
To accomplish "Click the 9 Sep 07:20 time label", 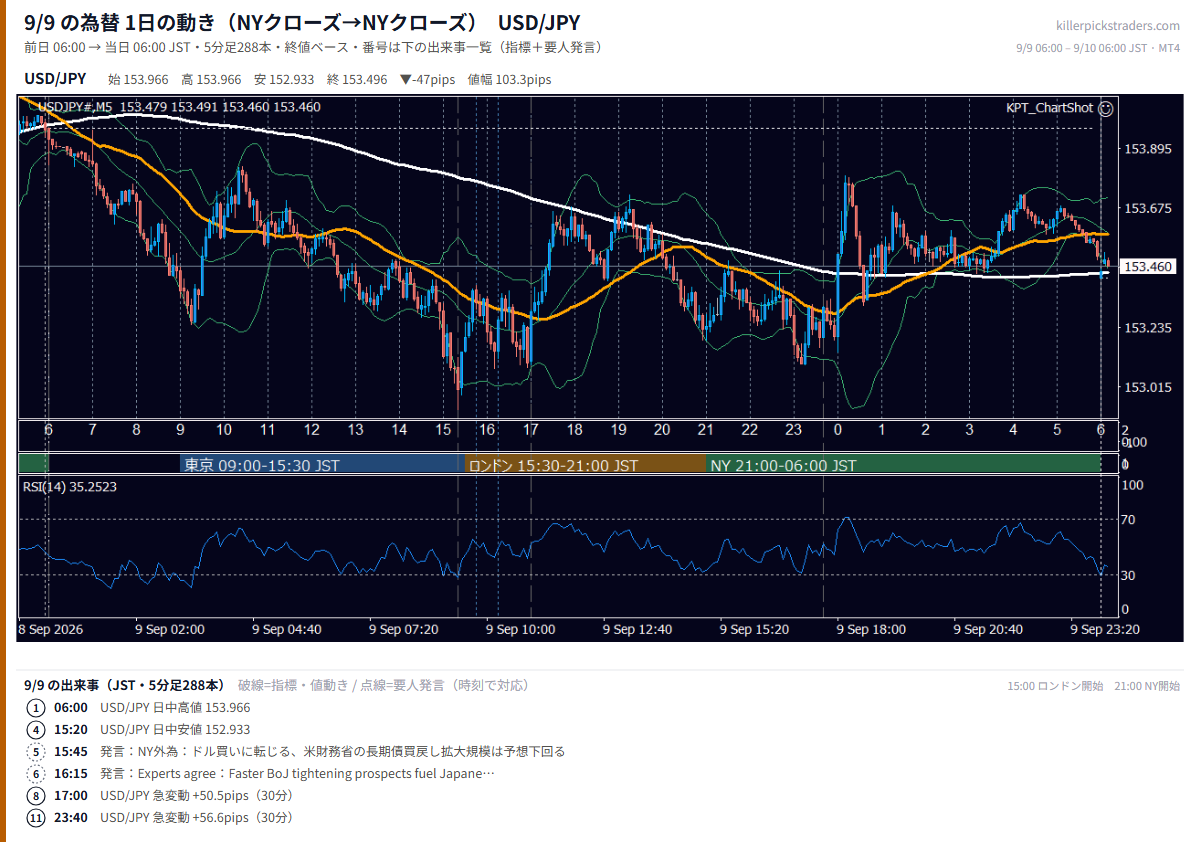I will [404, 629].
